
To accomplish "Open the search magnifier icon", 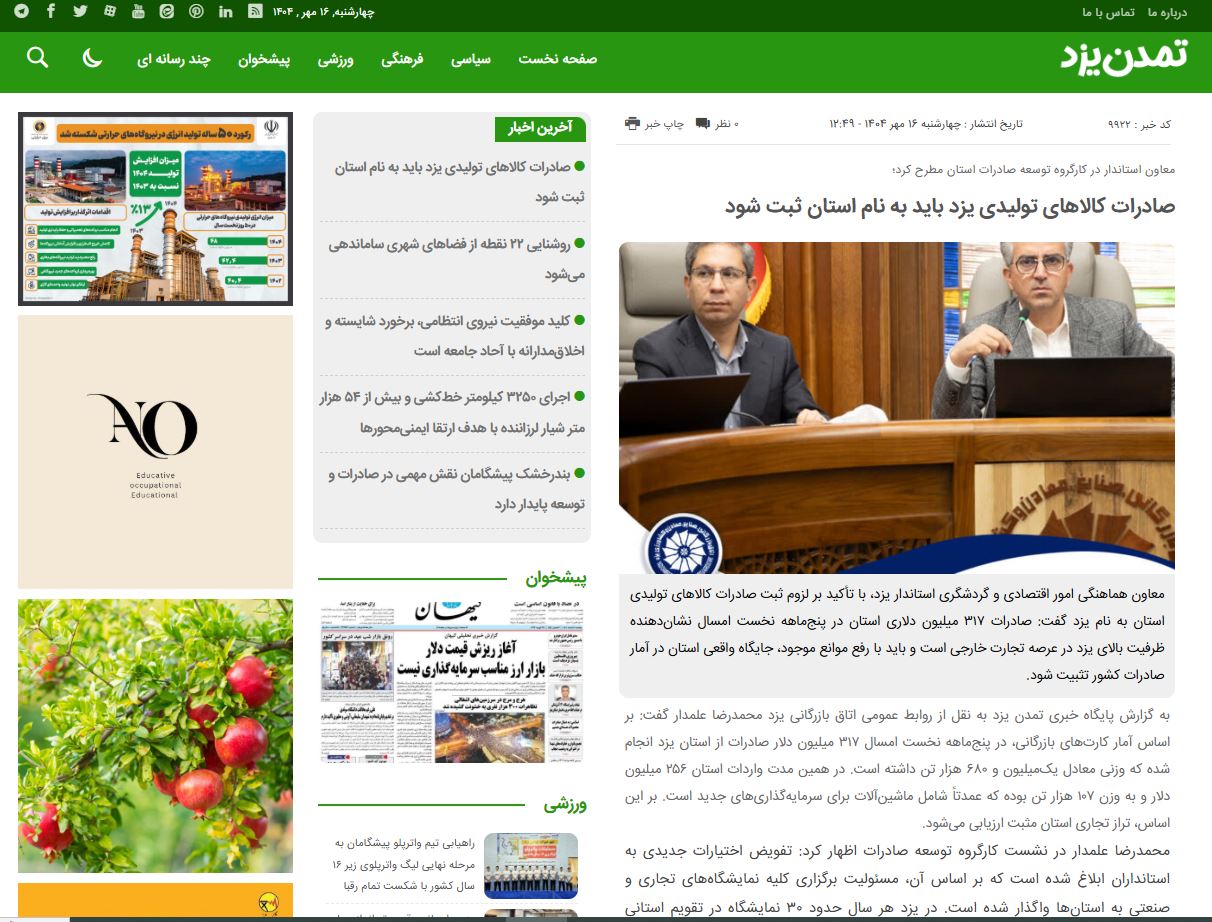I will coord(37,58).
